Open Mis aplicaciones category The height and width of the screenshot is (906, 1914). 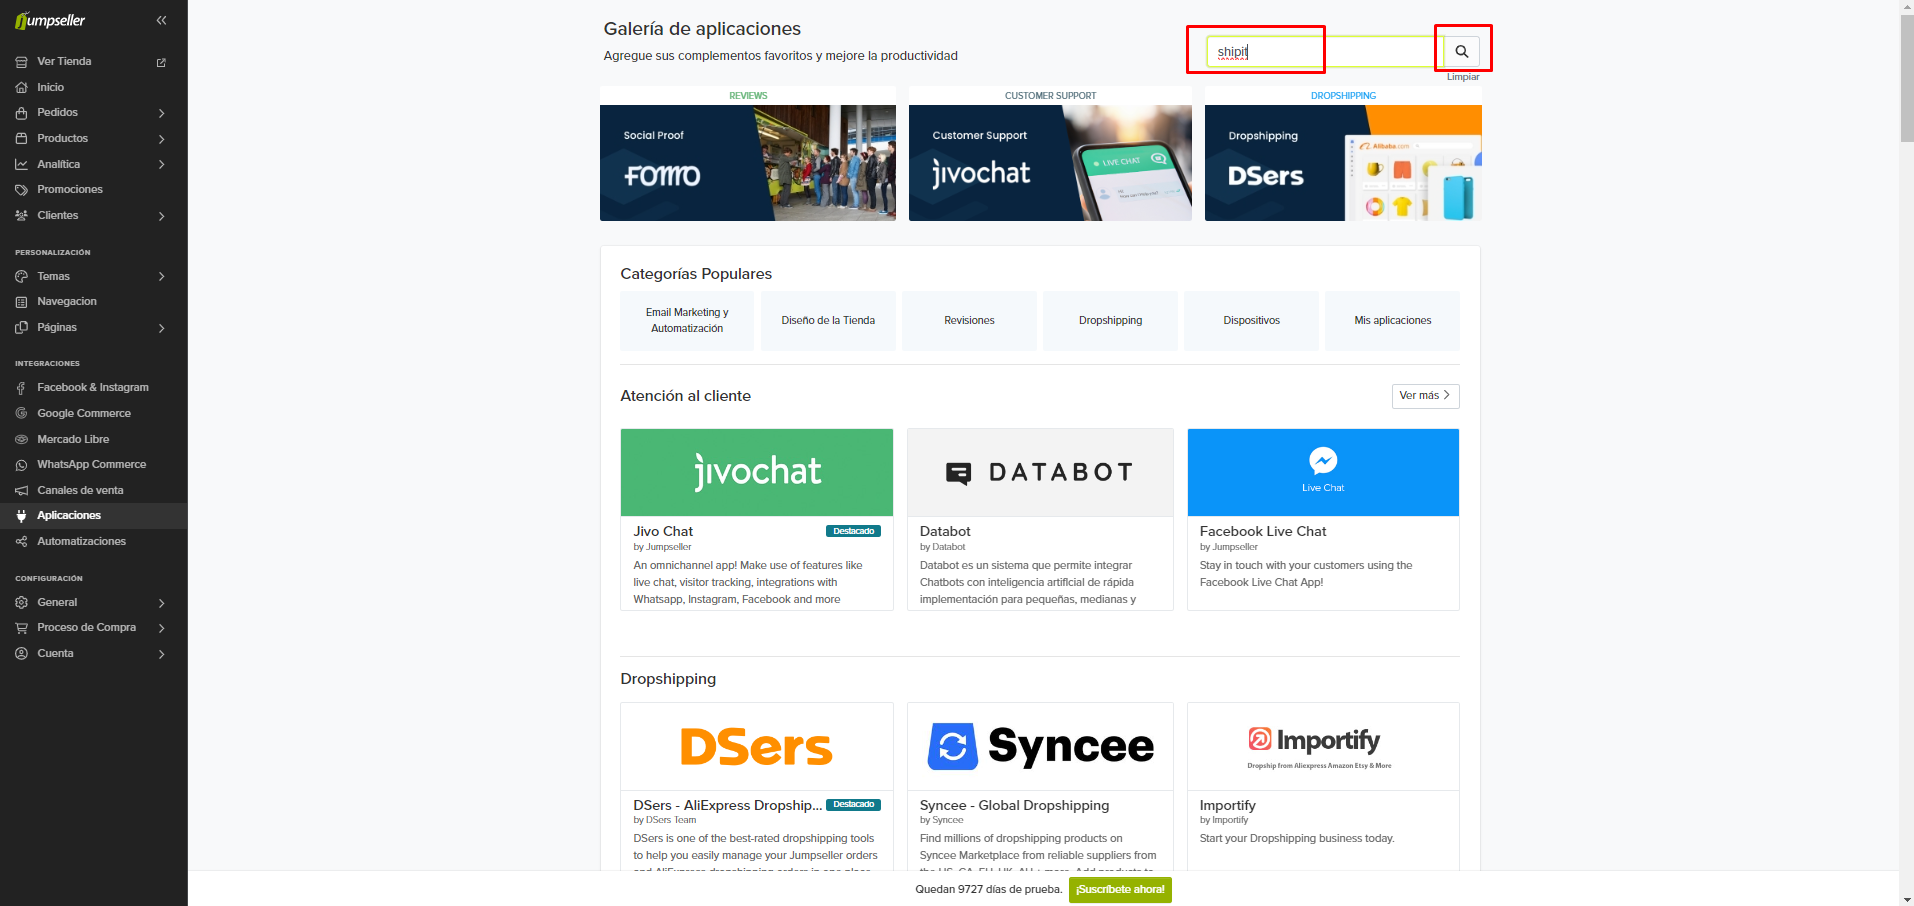click(1392, 320)
